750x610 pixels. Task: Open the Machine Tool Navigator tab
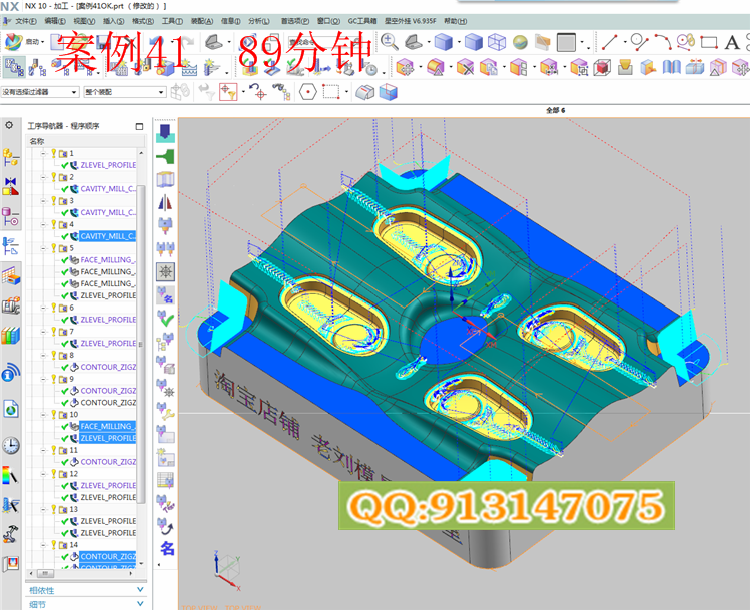pyautogui.click(x=11, y=306)
